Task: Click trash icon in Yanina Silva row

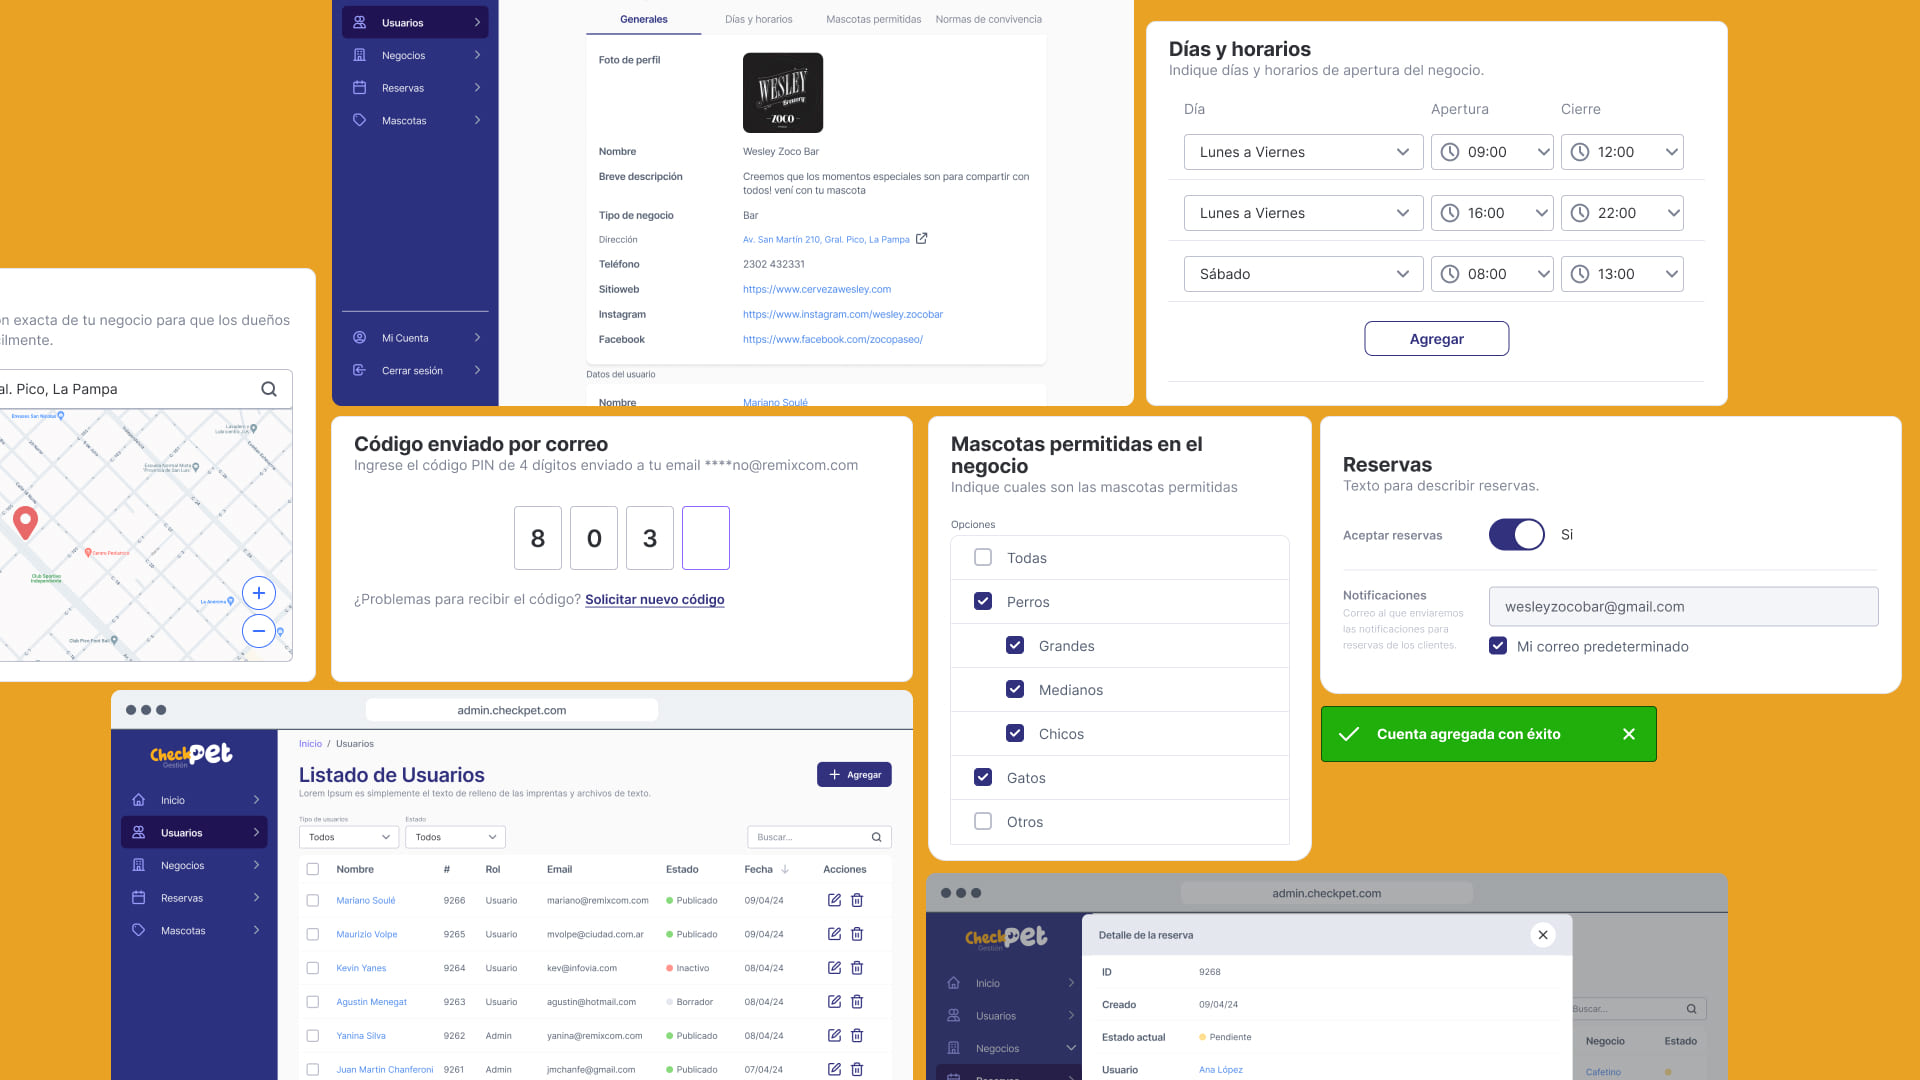Action: point(857,1036)
